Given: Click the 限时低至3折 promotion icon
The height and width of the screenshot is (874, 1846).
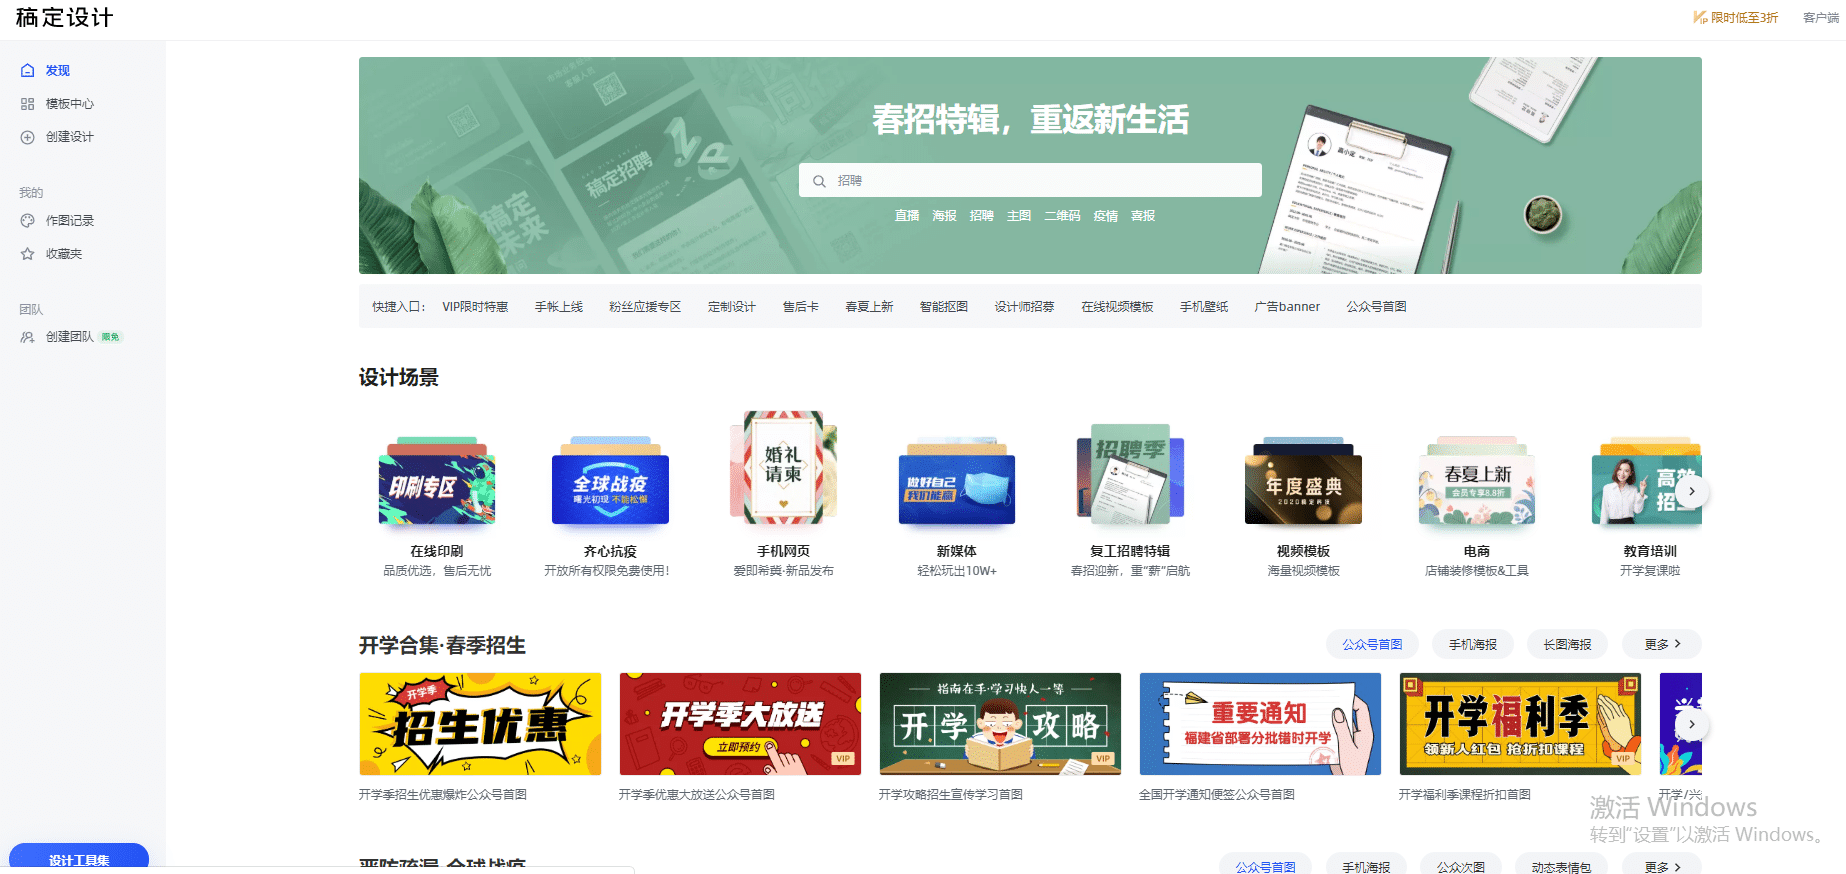Looking at the screenshot, I should point(1699,17).
